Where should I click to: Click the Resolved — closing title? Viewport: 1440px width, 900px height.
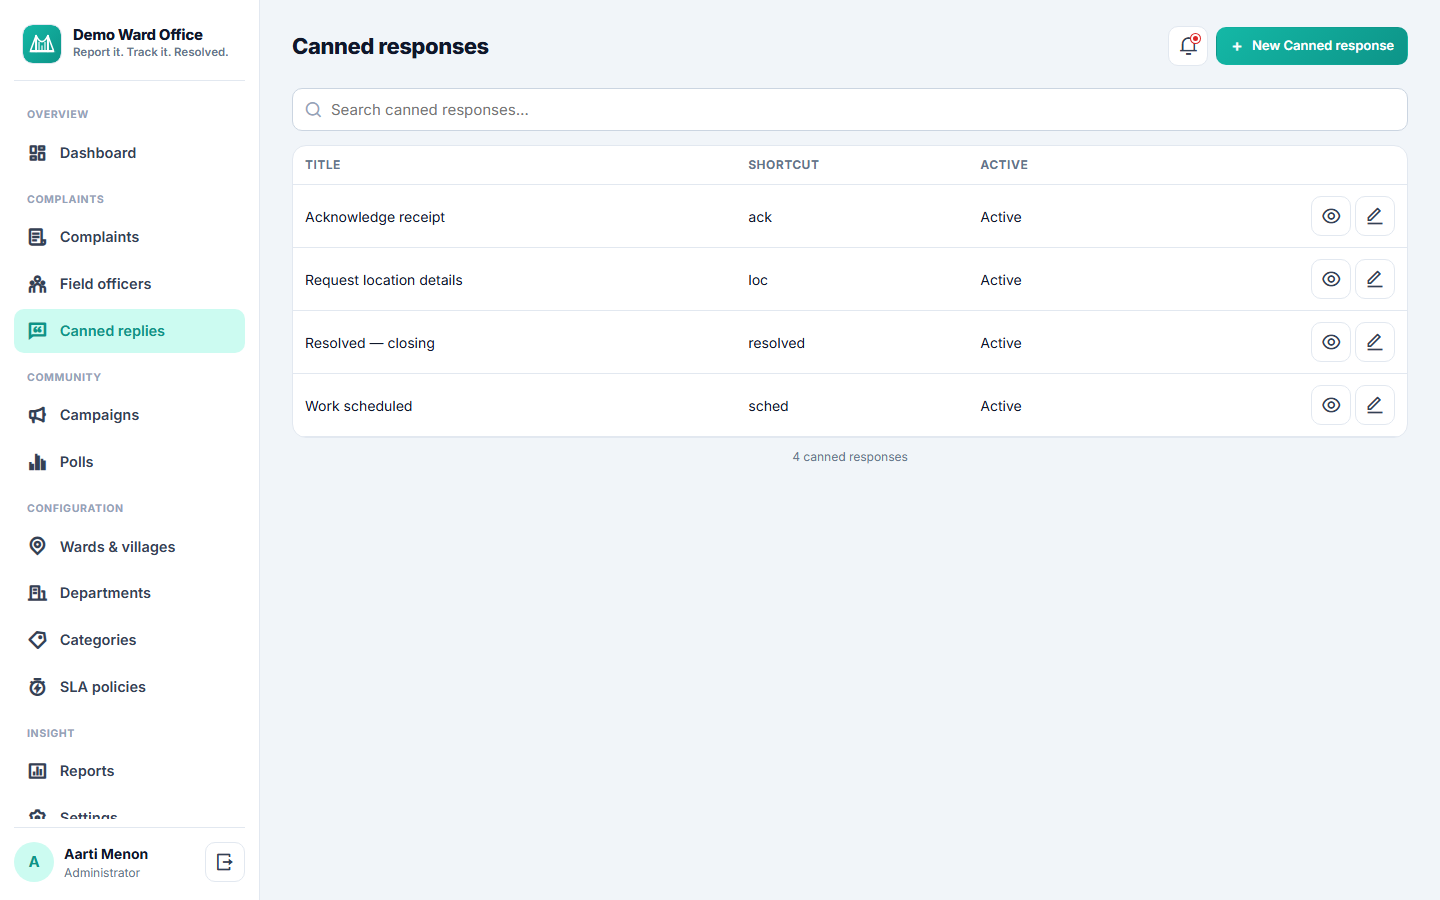coord(370,343)
